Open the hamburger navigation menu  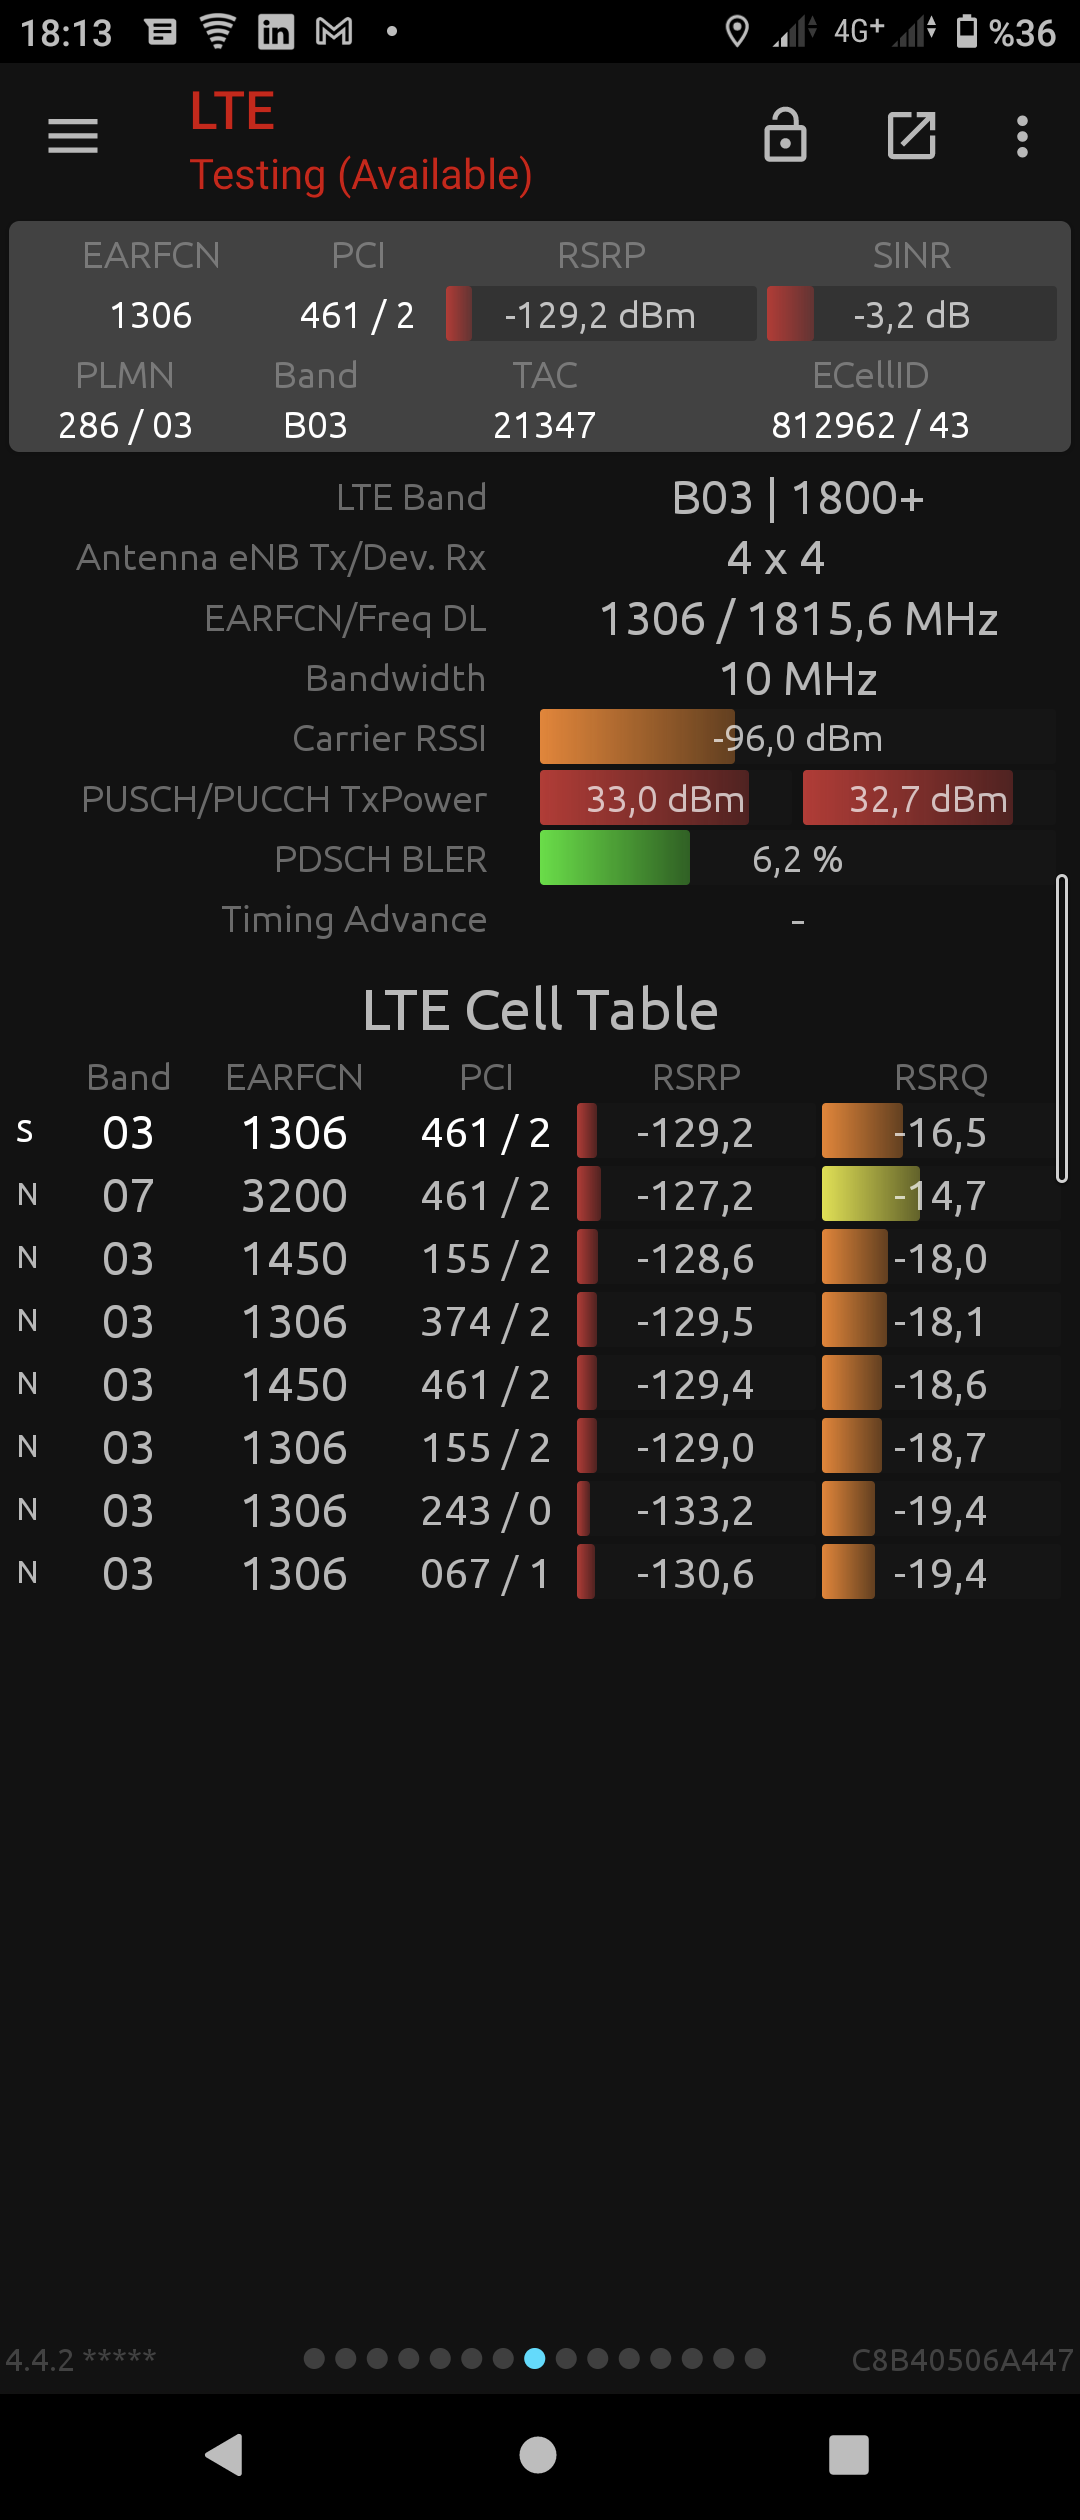[73, 136]
